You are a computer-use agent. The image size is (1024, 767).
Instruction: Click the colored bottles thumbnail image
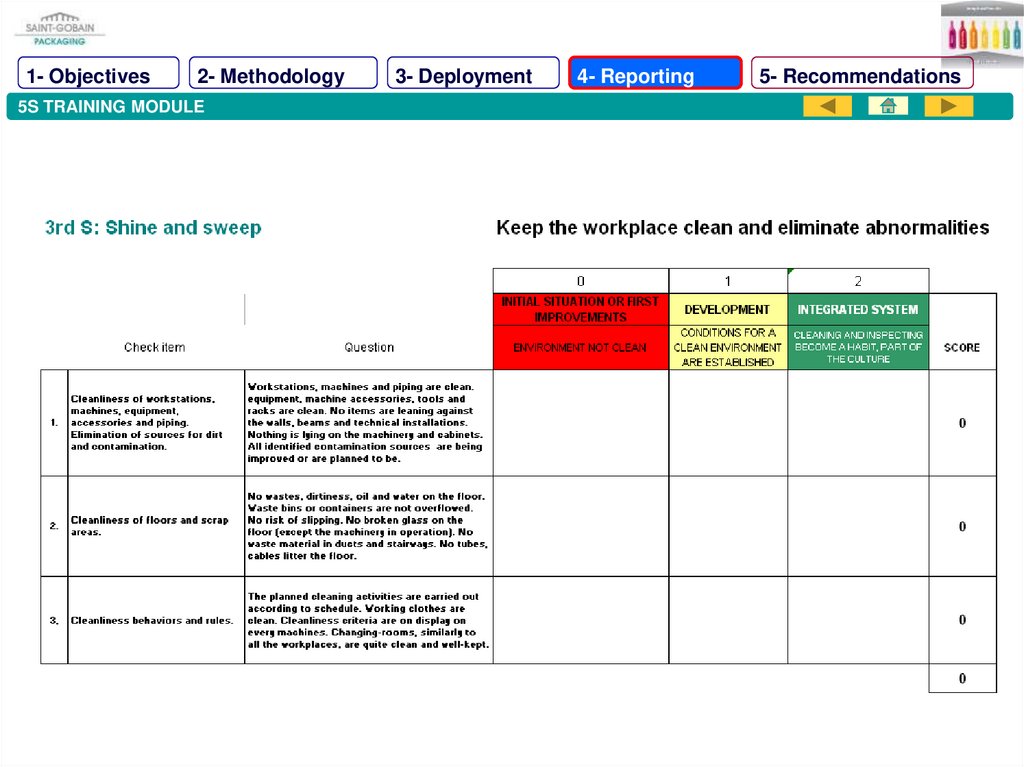click(981, 31)
